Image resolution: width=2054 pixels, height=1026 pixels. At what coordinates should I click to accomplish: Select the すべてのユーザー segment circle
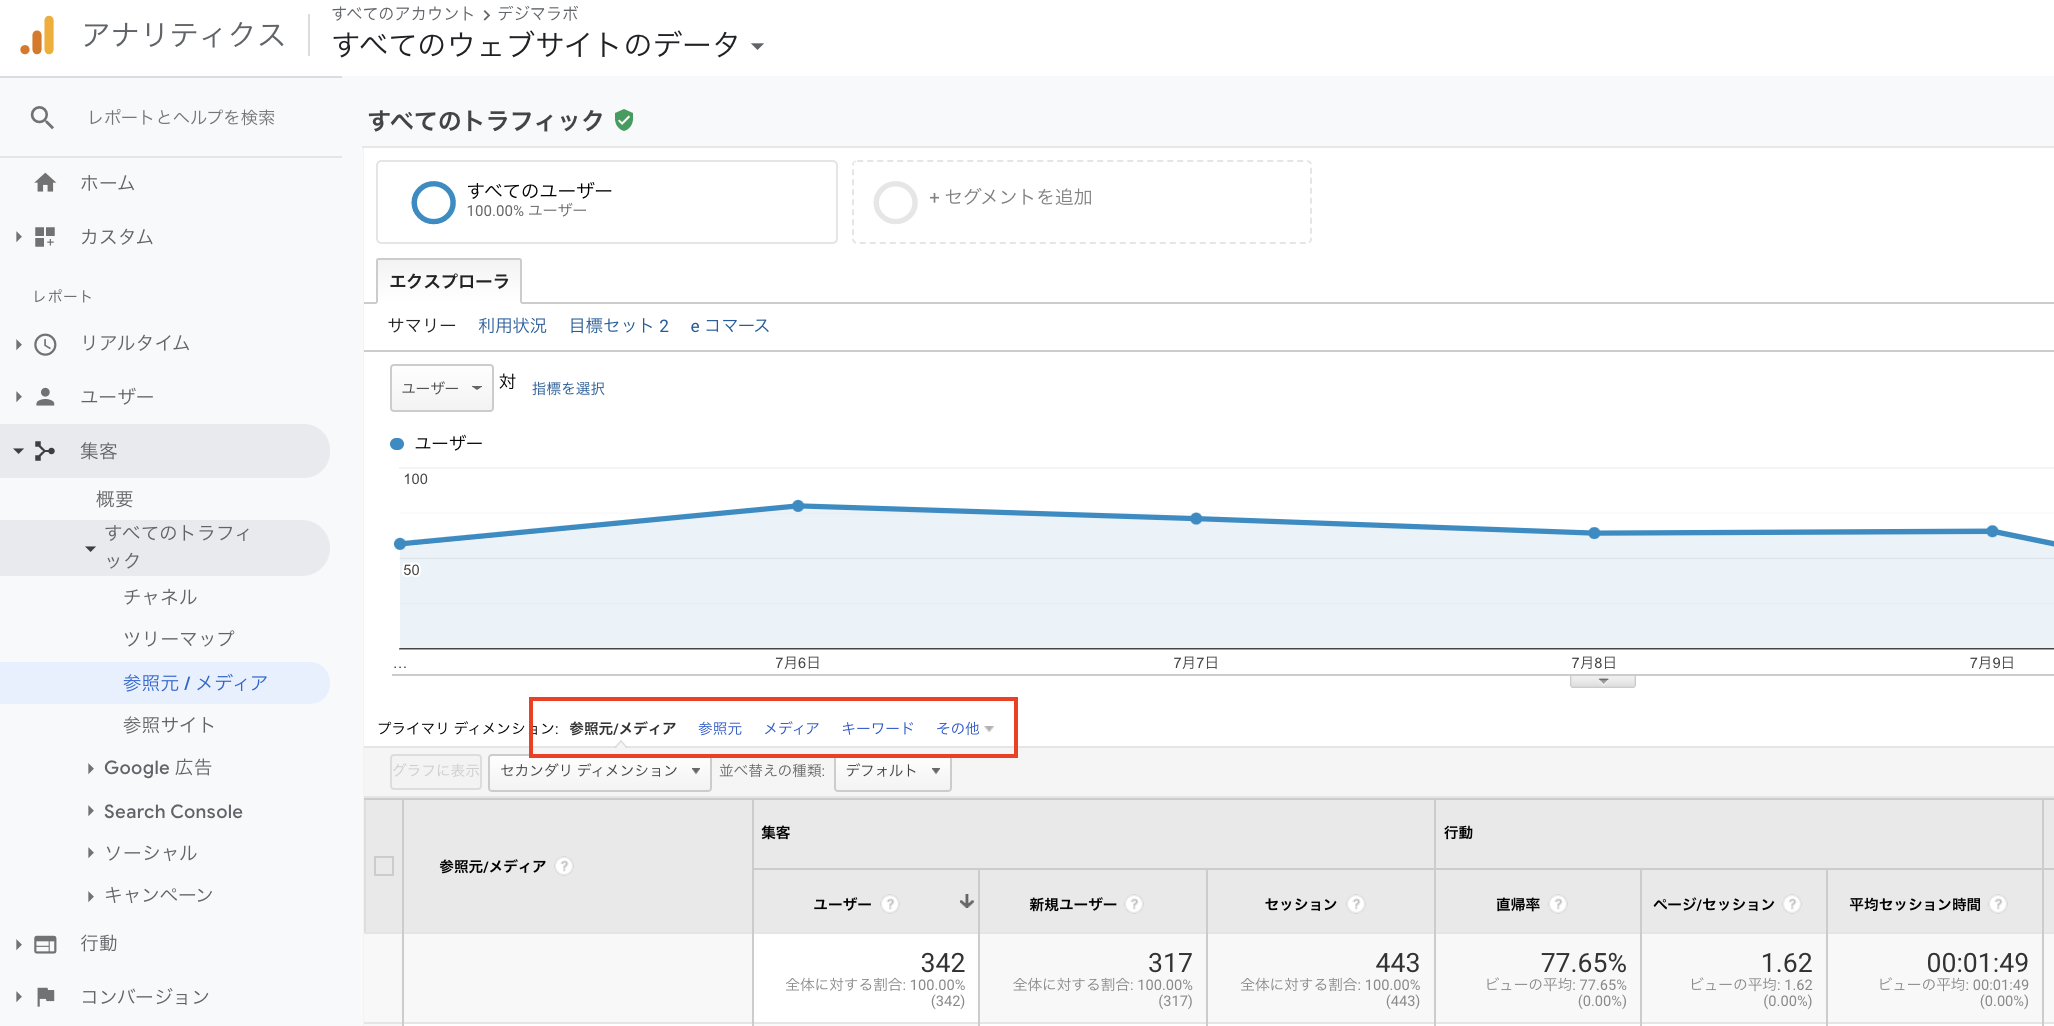(433, 202)
